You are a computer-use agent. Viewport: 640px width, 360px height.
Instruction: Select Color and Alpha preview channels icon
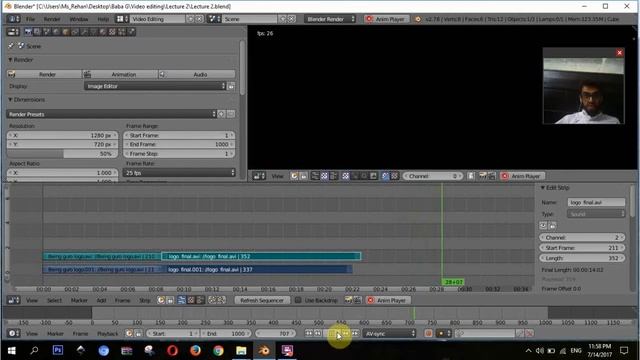point(385,176)
